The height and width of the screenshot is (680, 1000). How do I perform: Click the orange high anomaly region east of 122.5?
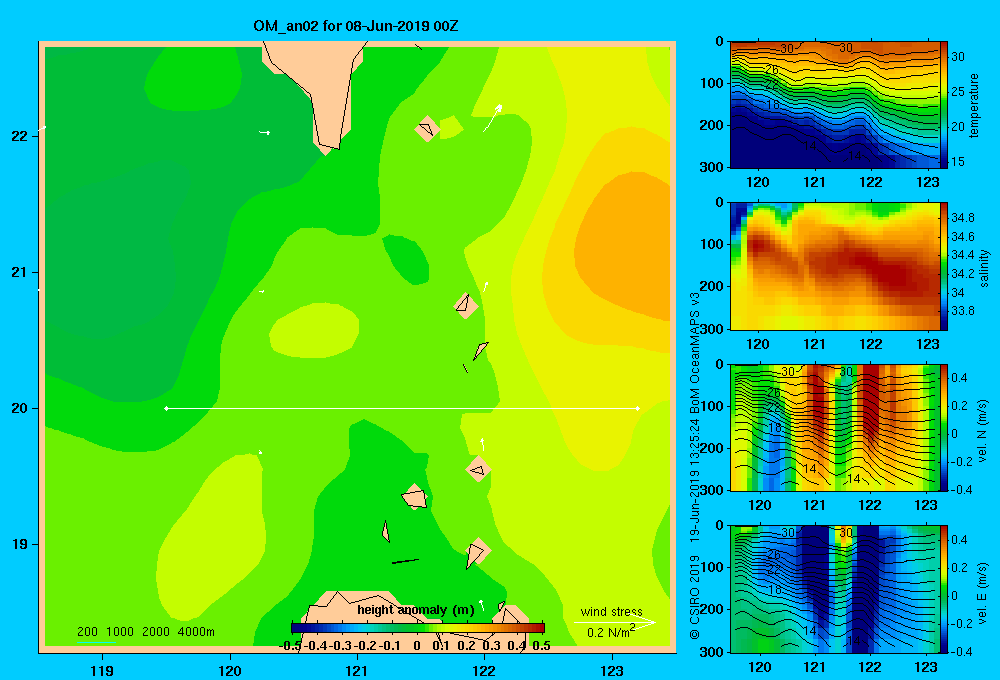pos(628,246)
